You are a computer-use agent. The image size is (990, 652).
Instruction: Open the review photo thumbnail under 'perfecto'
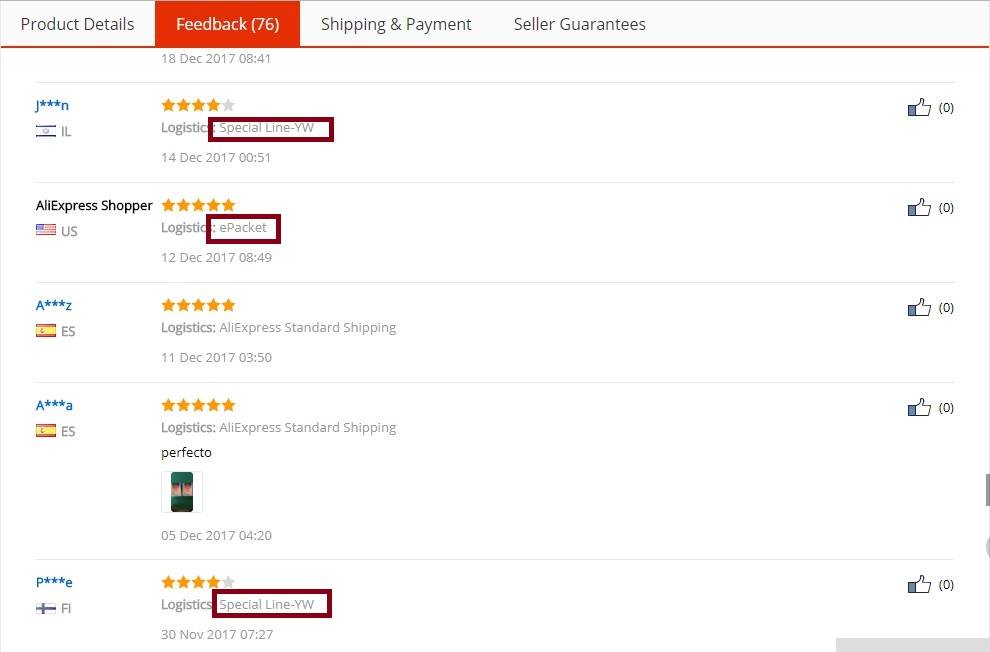182,492
